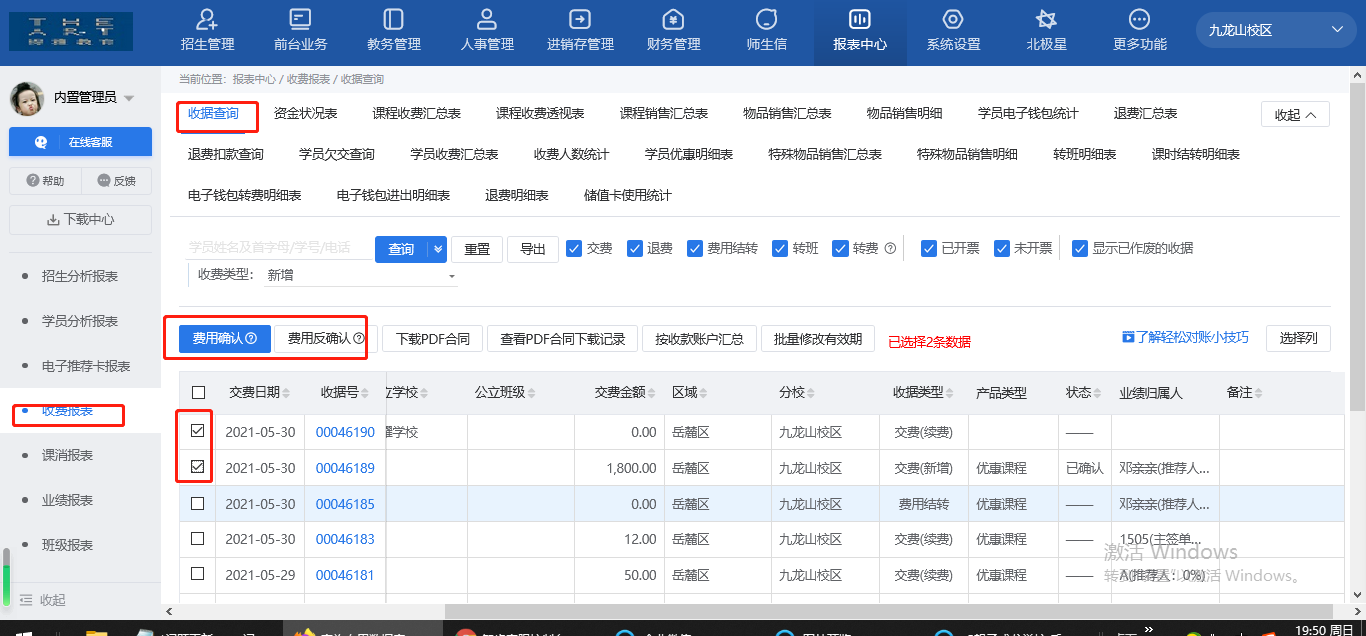Image resolution: width=1366 pixels, height=636 pixels.
Task: Open receipt link 00046190
Action: pos(345,432)
